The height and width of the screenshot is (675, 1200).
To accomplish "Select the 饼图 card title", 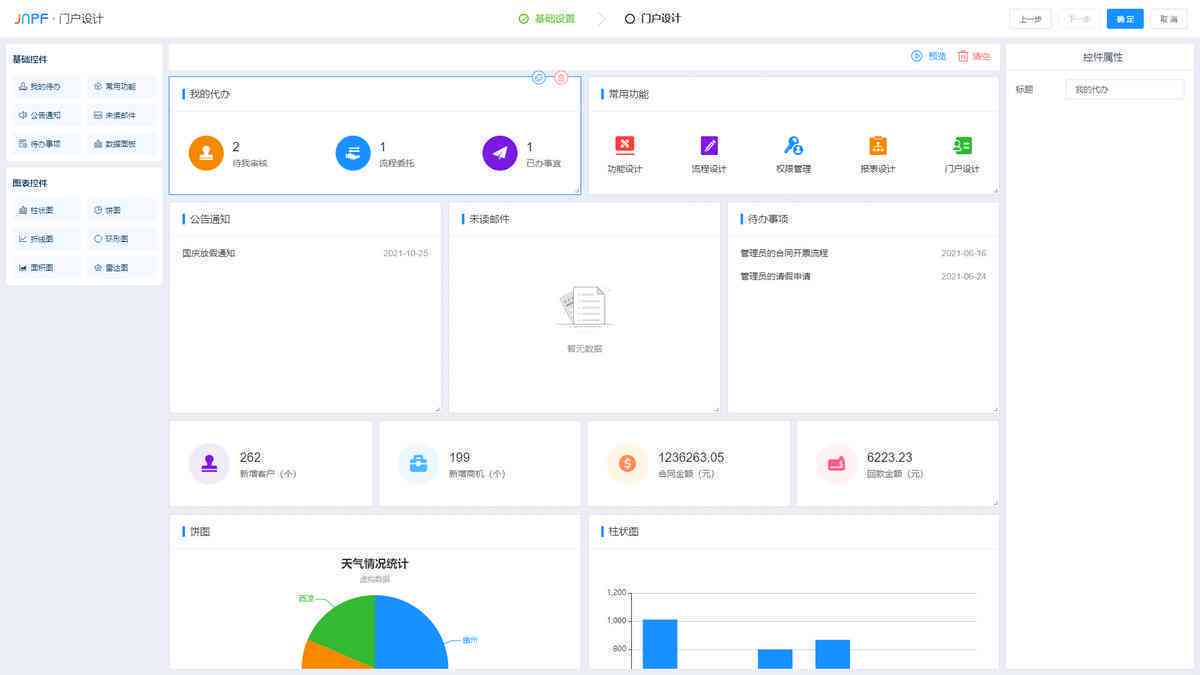I will (200, 532).
